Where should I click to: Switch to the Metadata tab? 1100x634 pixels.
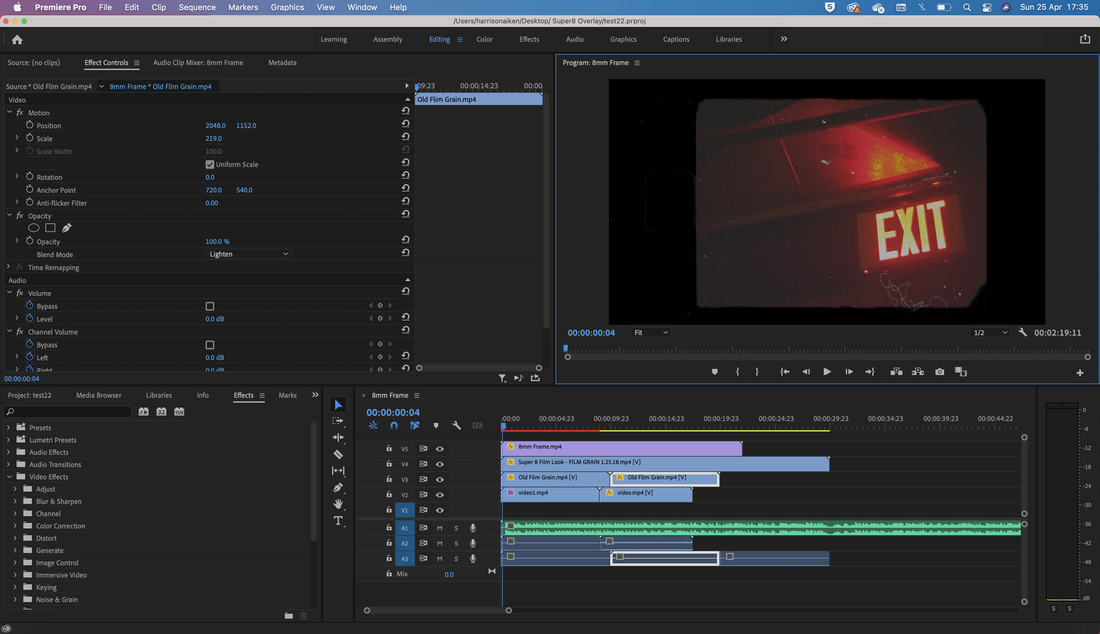282,62
